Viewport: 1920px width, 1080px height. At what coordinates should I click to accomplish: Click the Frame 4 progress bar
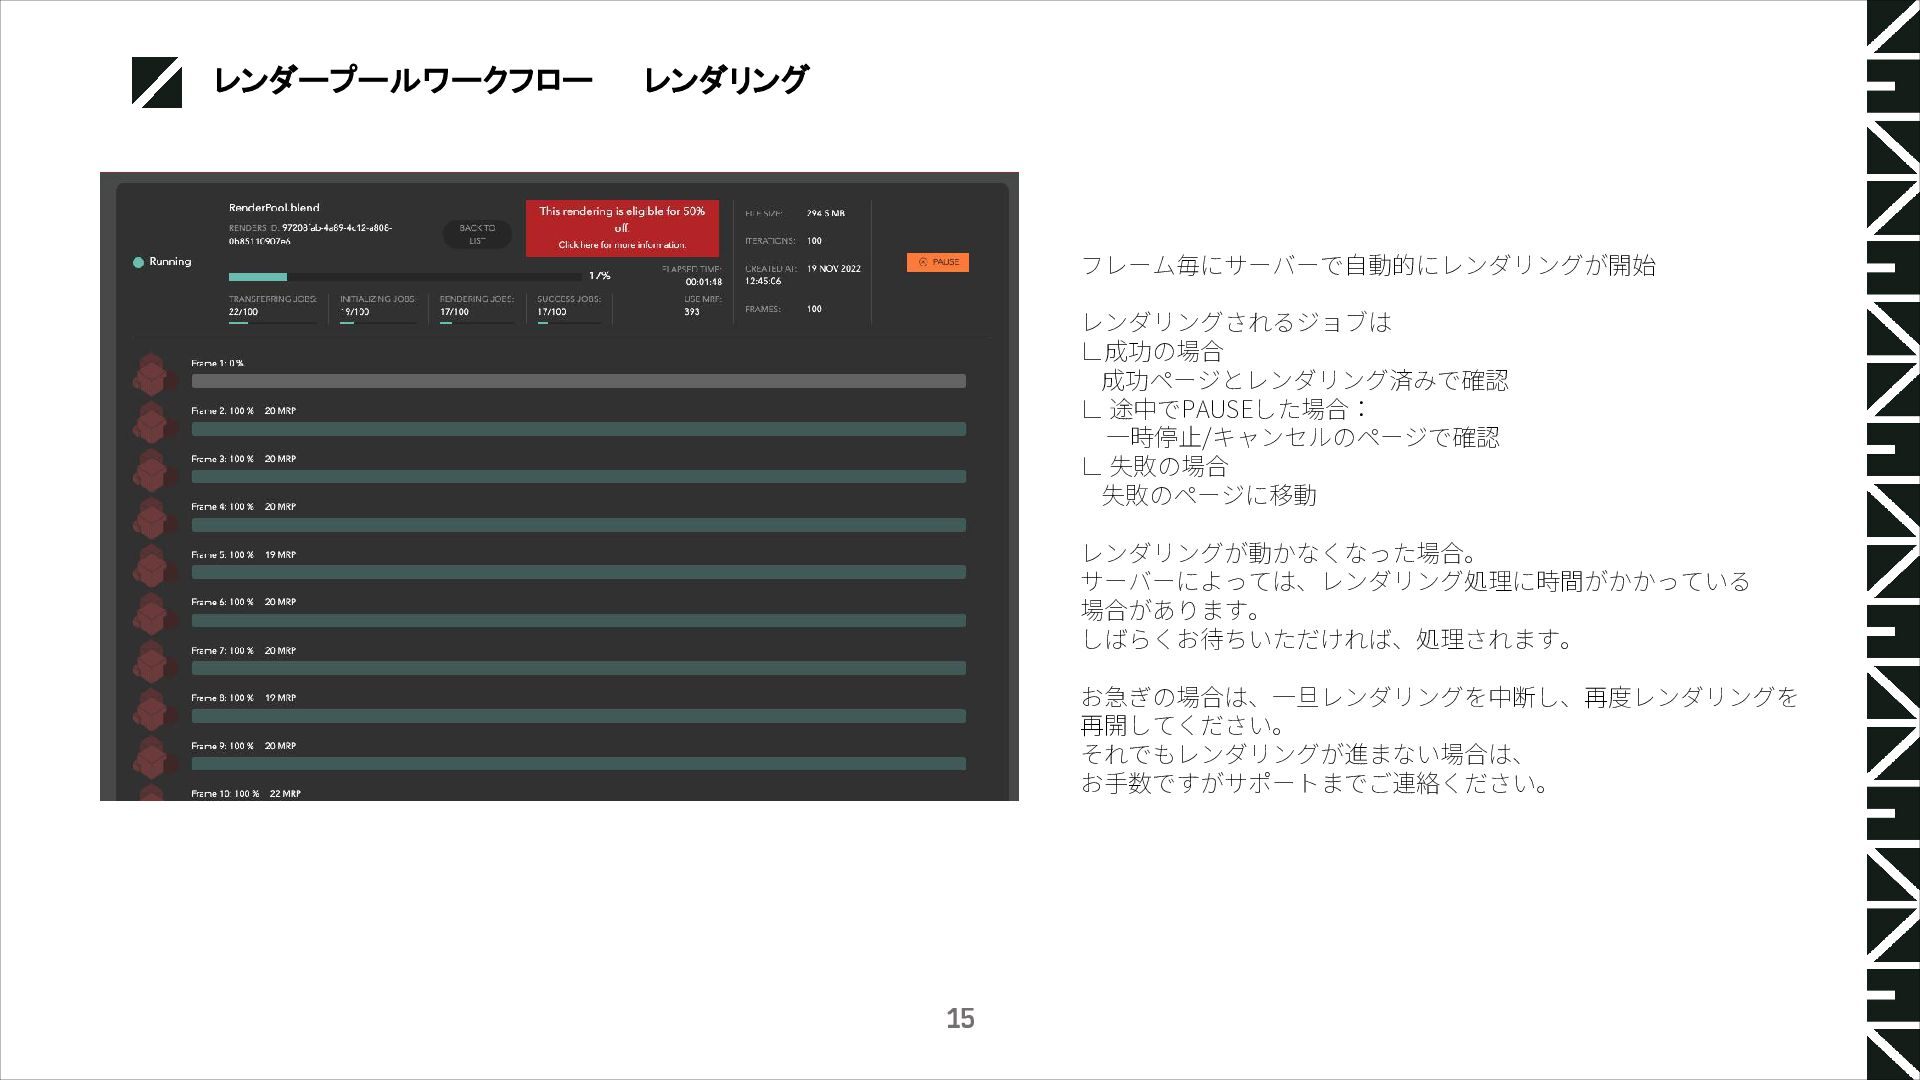click(578, 525)
